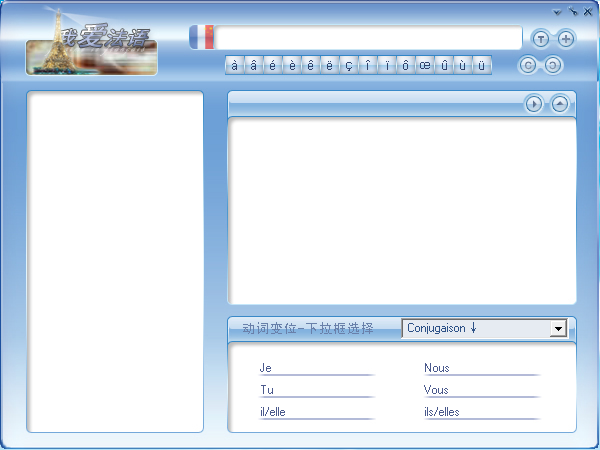600x450 pixels.
Task: Insert the ô accent character
Action: [x=406, y=65]
